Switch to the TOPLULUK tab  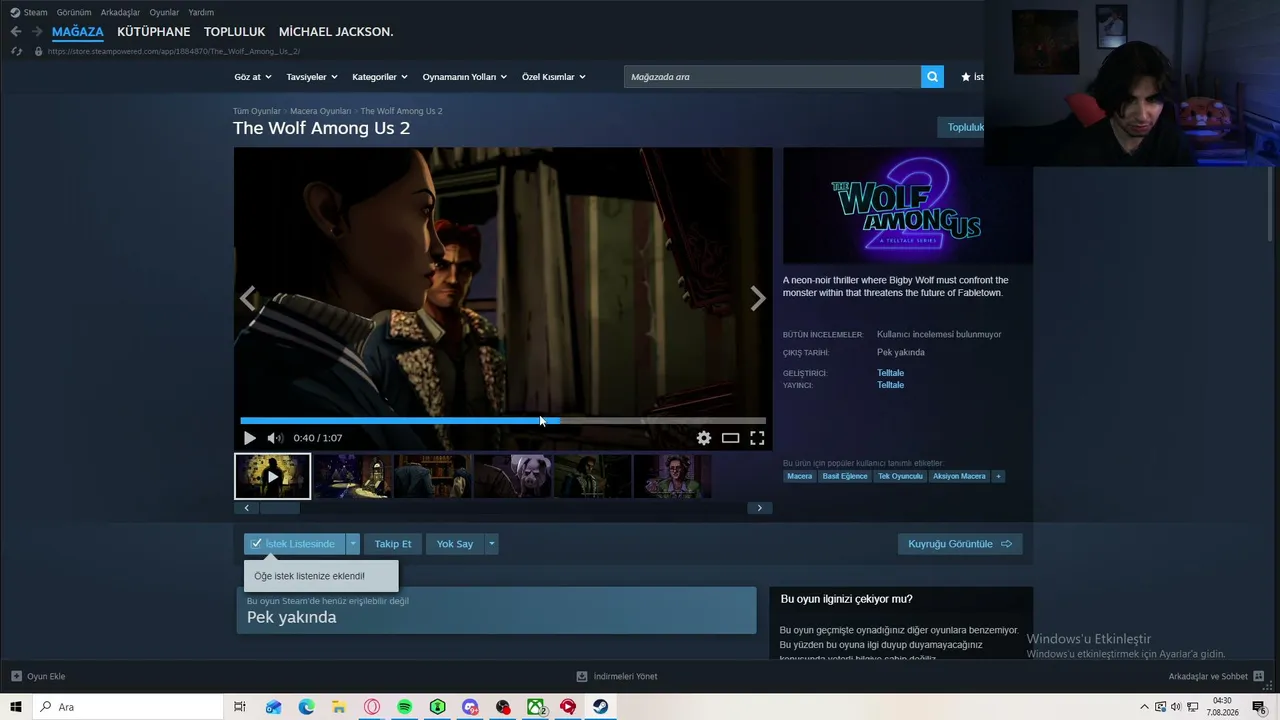click(x=234, y=32)
